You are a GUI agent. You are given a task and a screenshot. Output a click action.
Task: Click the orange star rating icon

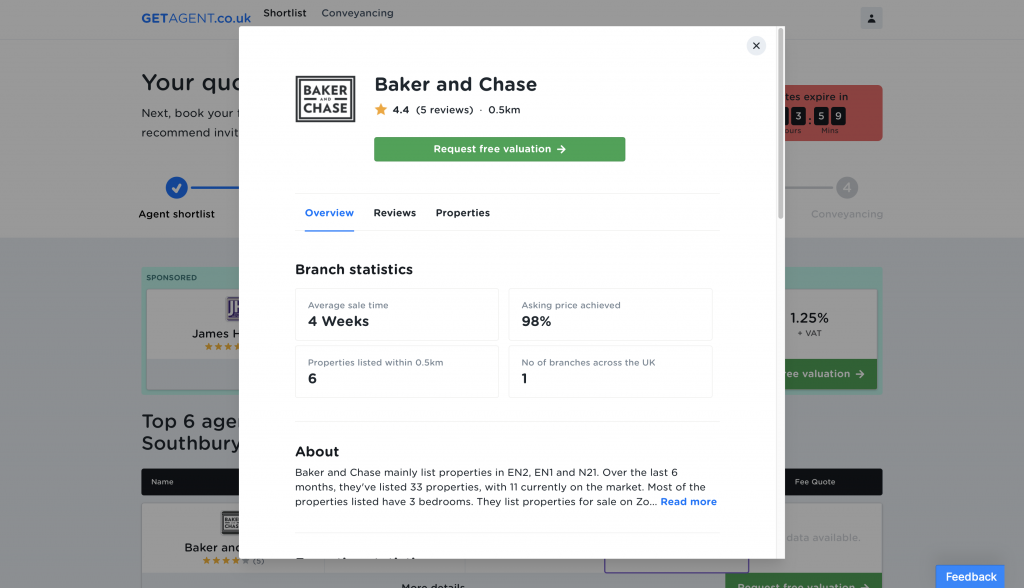[381, 110]
